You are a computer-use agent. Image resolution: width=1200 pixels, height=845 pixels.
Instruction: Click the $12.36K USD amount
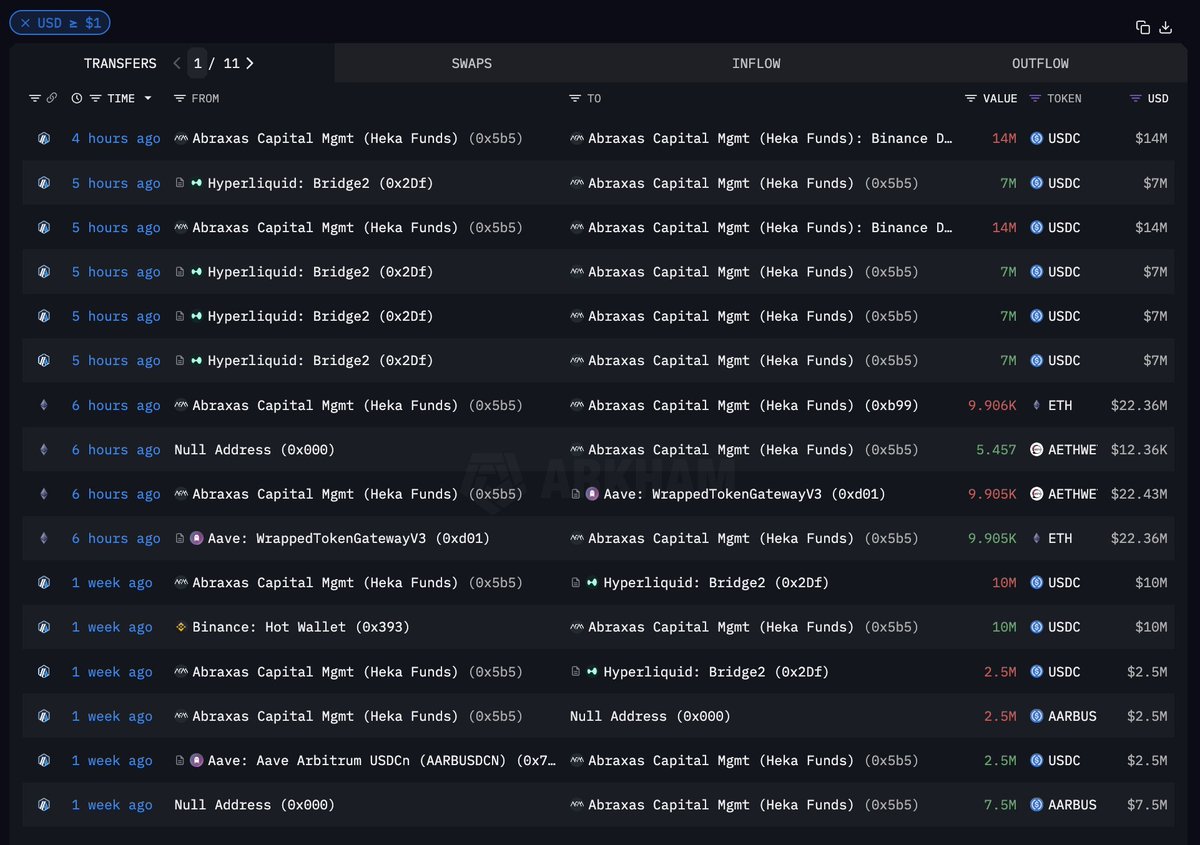click(1139, 450)
